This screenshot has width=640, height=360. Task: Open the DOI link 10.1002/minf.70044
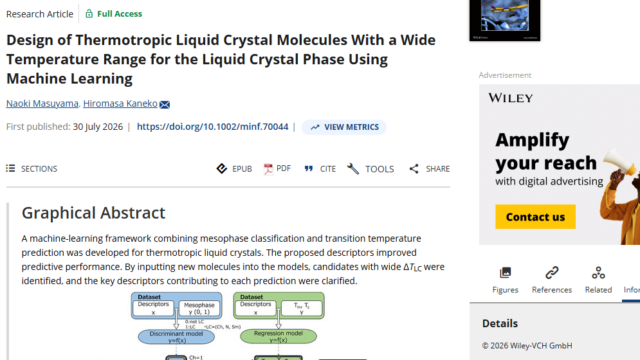pos(212,127)
